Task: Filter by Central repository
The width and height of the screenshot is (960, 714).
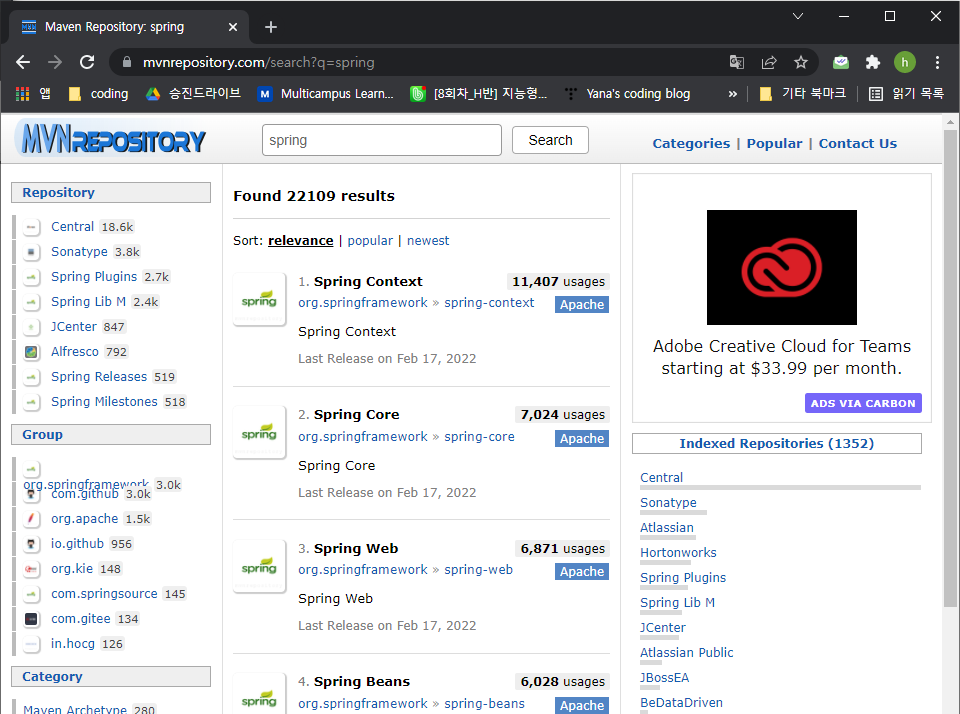Action: 72,227
